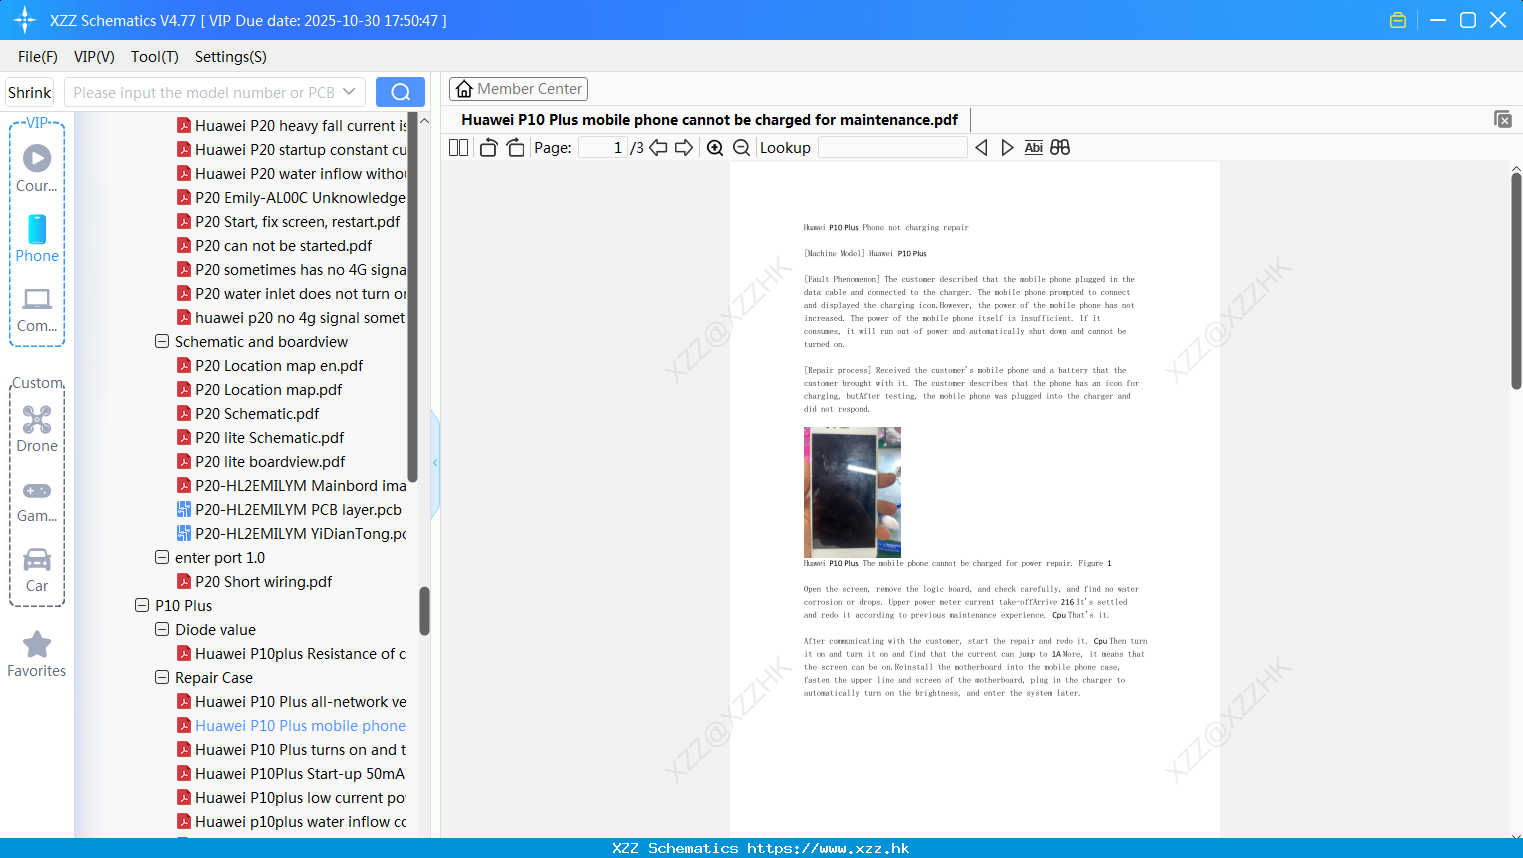Open the Tool(T) menu

click(155, 57)
